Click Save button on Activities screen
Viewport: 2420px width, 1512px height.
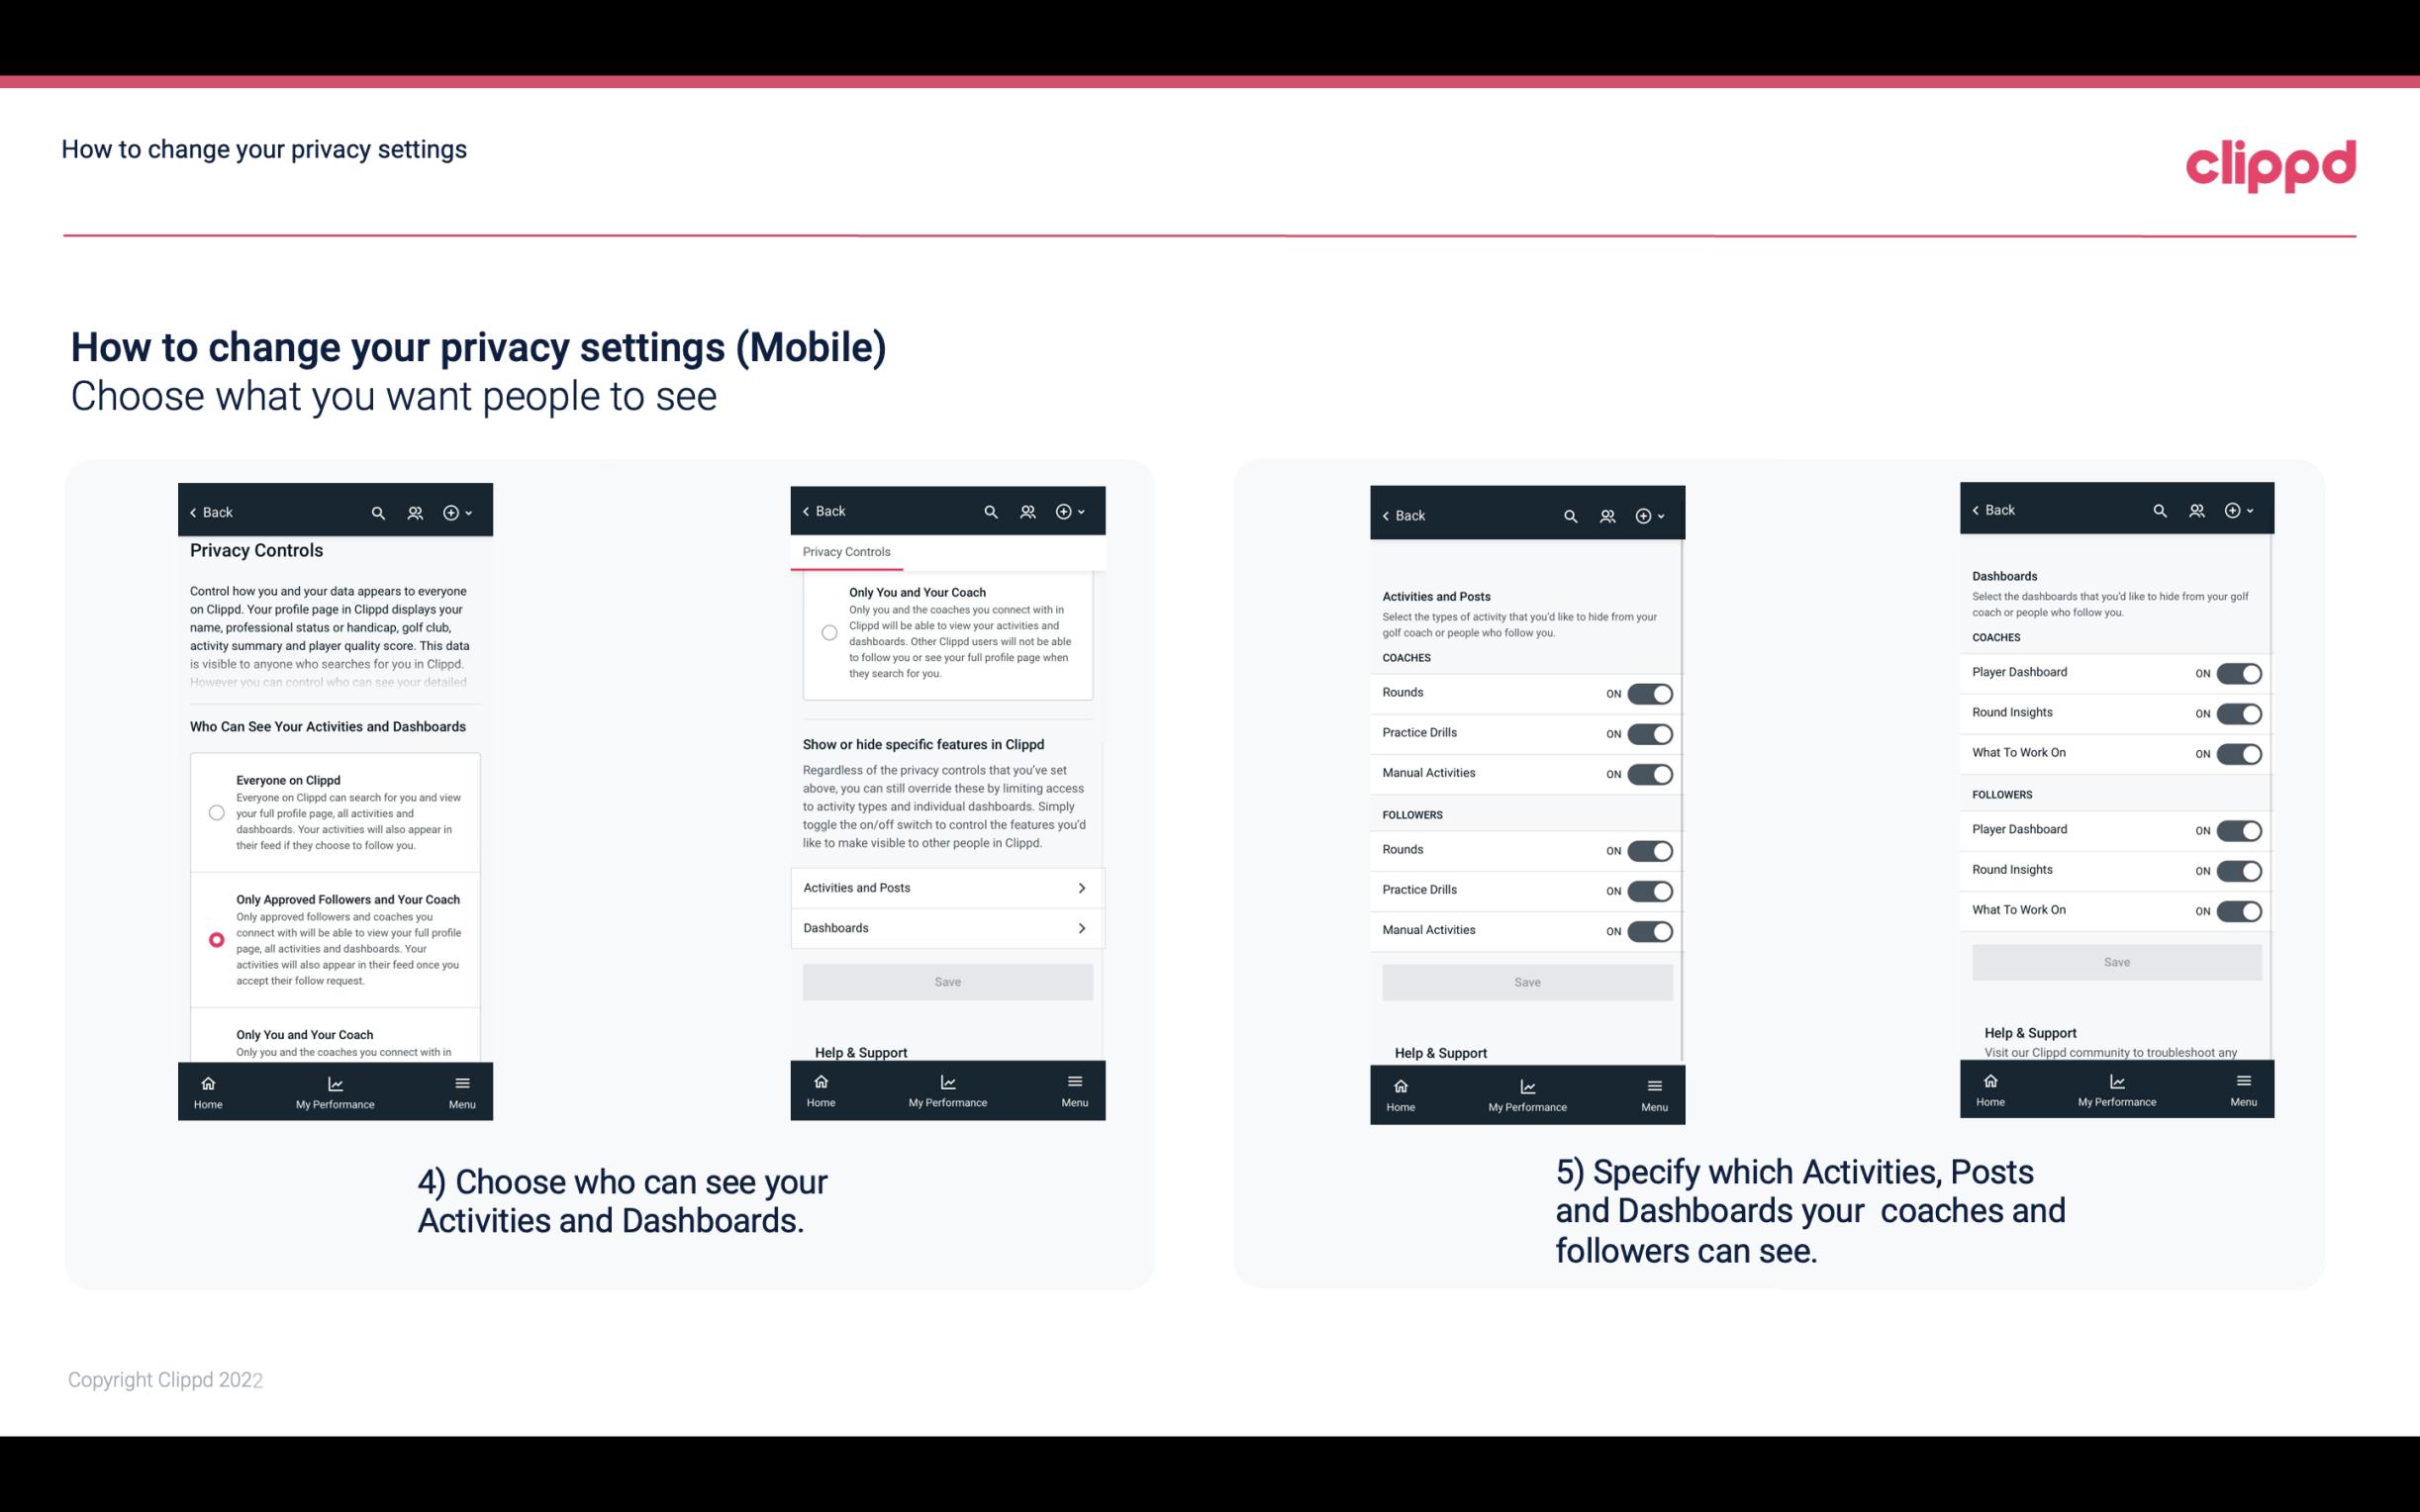point(1524,981)
